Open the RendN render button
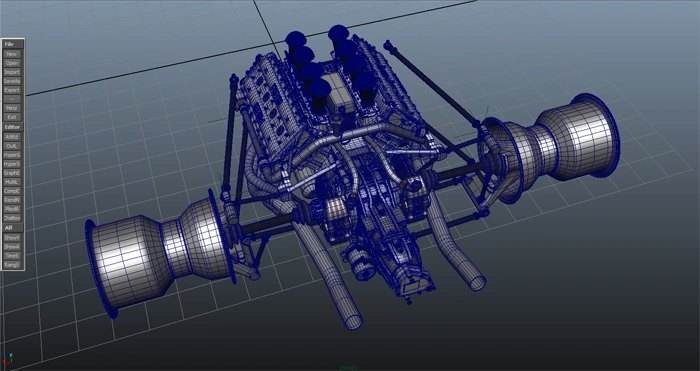Viewport: 700px width, 371px height. [x=12, y=200]
